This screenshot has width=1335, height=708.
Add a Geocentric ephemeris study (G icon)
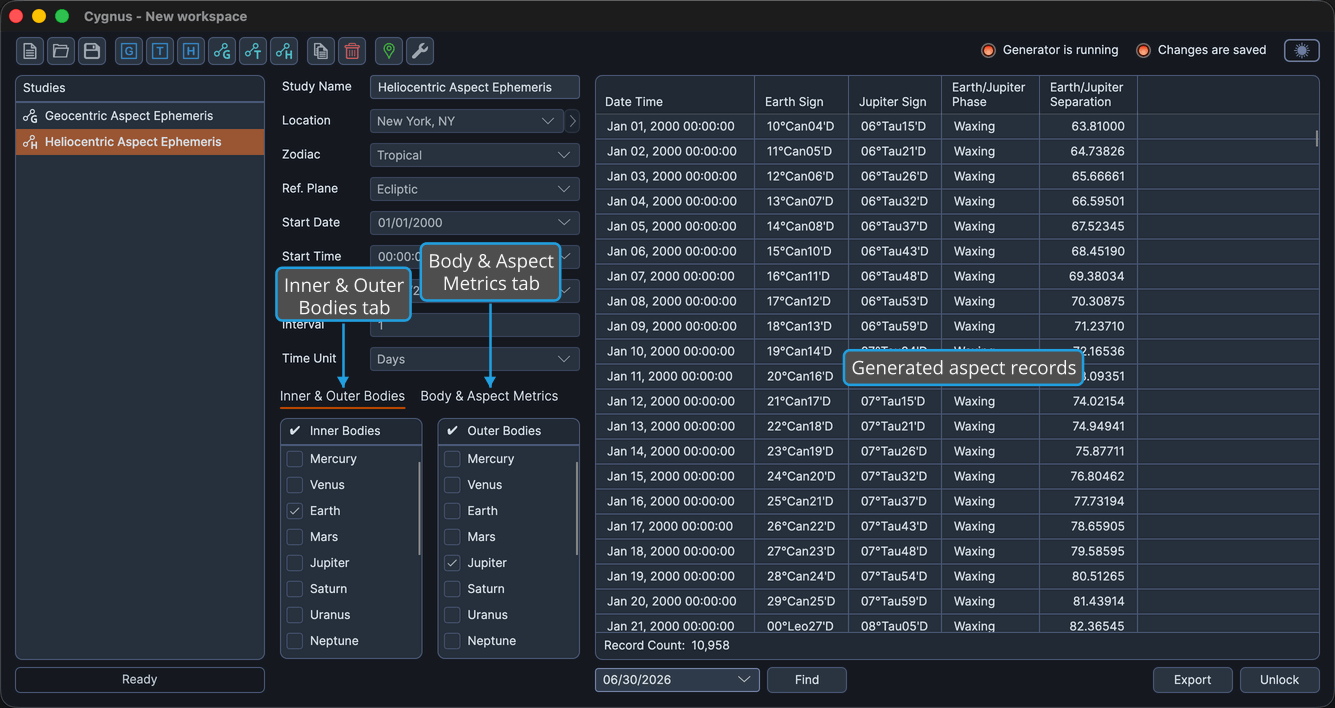[129, 51]
